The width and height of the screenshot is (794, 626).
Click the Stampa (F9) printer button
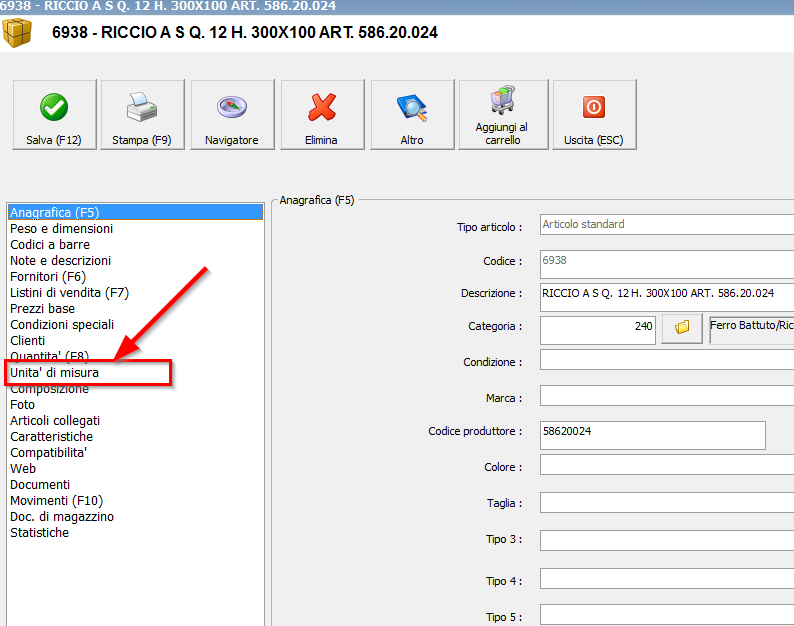click(x=142, y=114)
